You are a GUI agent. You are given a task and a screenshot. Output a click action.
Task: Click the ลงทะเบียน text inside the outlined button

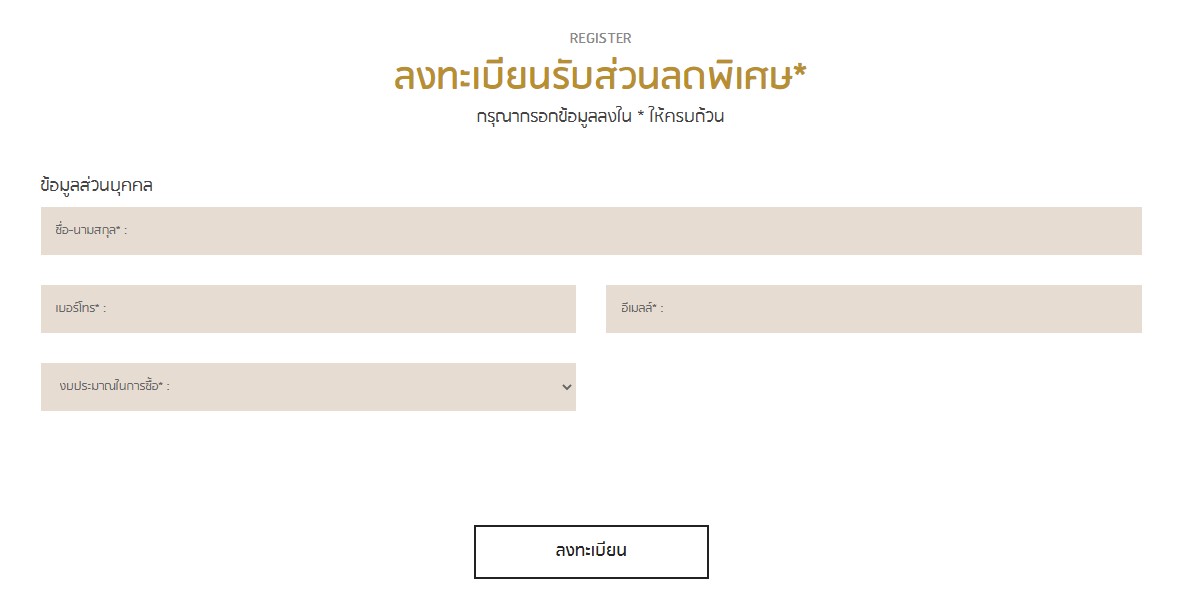point(591,550)
